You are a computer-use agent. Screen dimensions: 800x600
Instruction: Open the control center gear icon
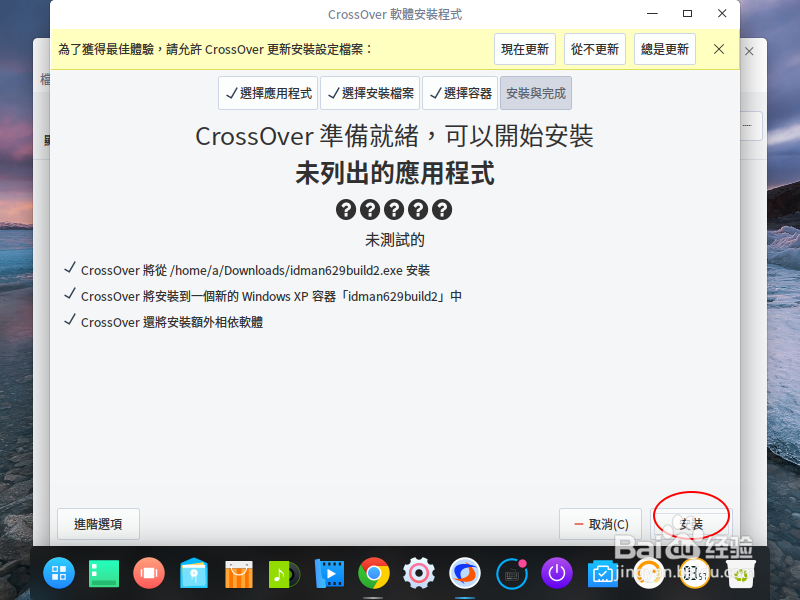(419, 573)
